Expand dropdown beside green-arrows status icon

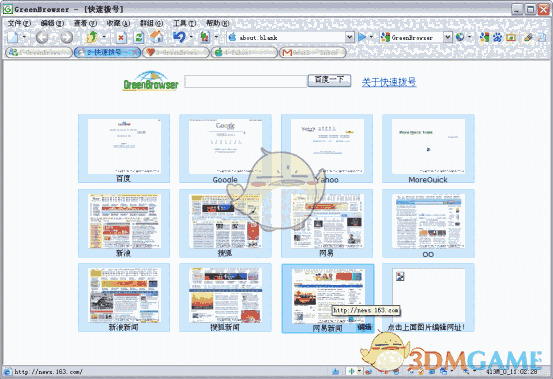[x=359, y=371]
